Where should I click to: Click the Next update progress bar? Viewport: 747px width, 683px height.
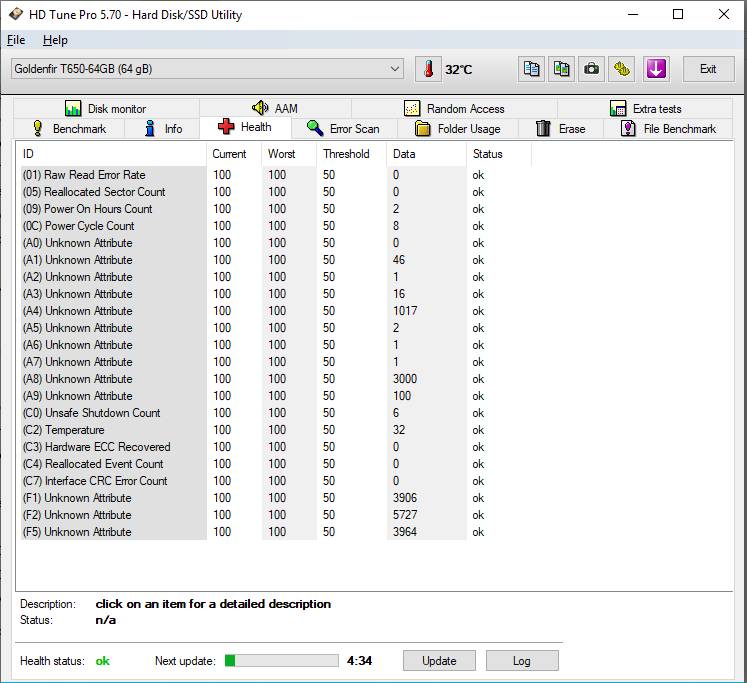point(282,661)
